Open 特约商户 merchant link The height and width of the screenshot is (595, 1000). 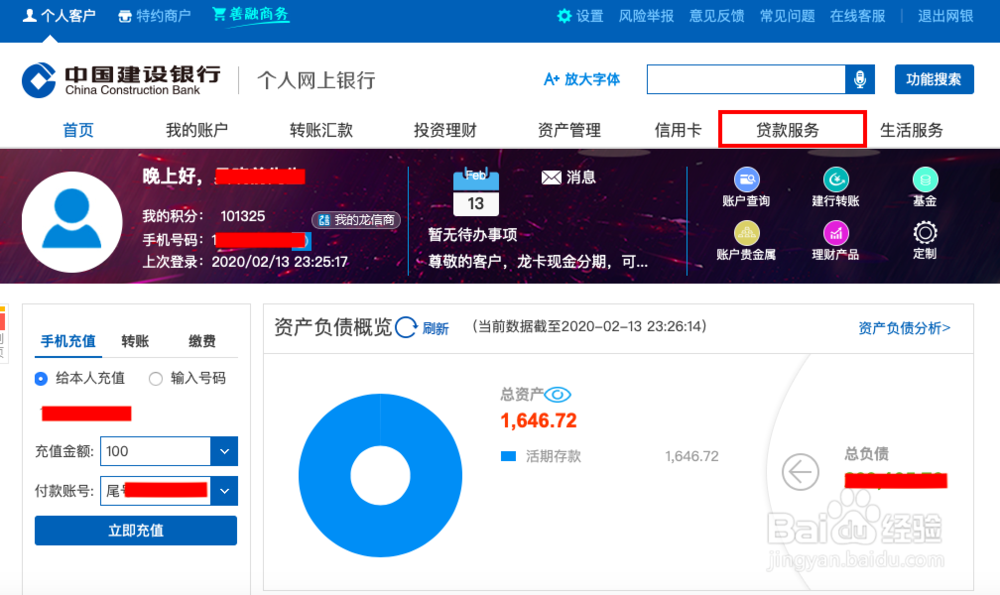point(154,16)
